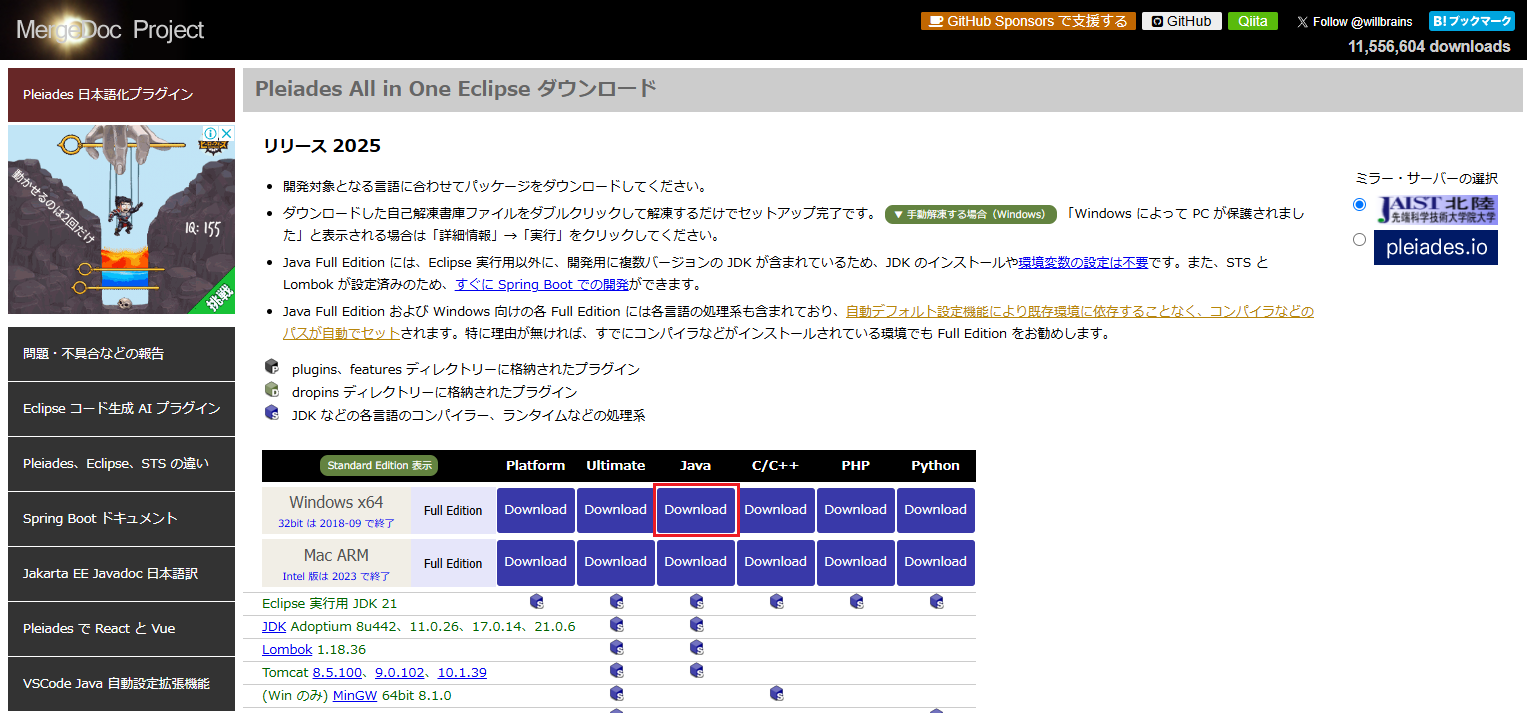1527x713 pixels.
Task: Open the Lombok link
Action: click(x=287, y=649)
